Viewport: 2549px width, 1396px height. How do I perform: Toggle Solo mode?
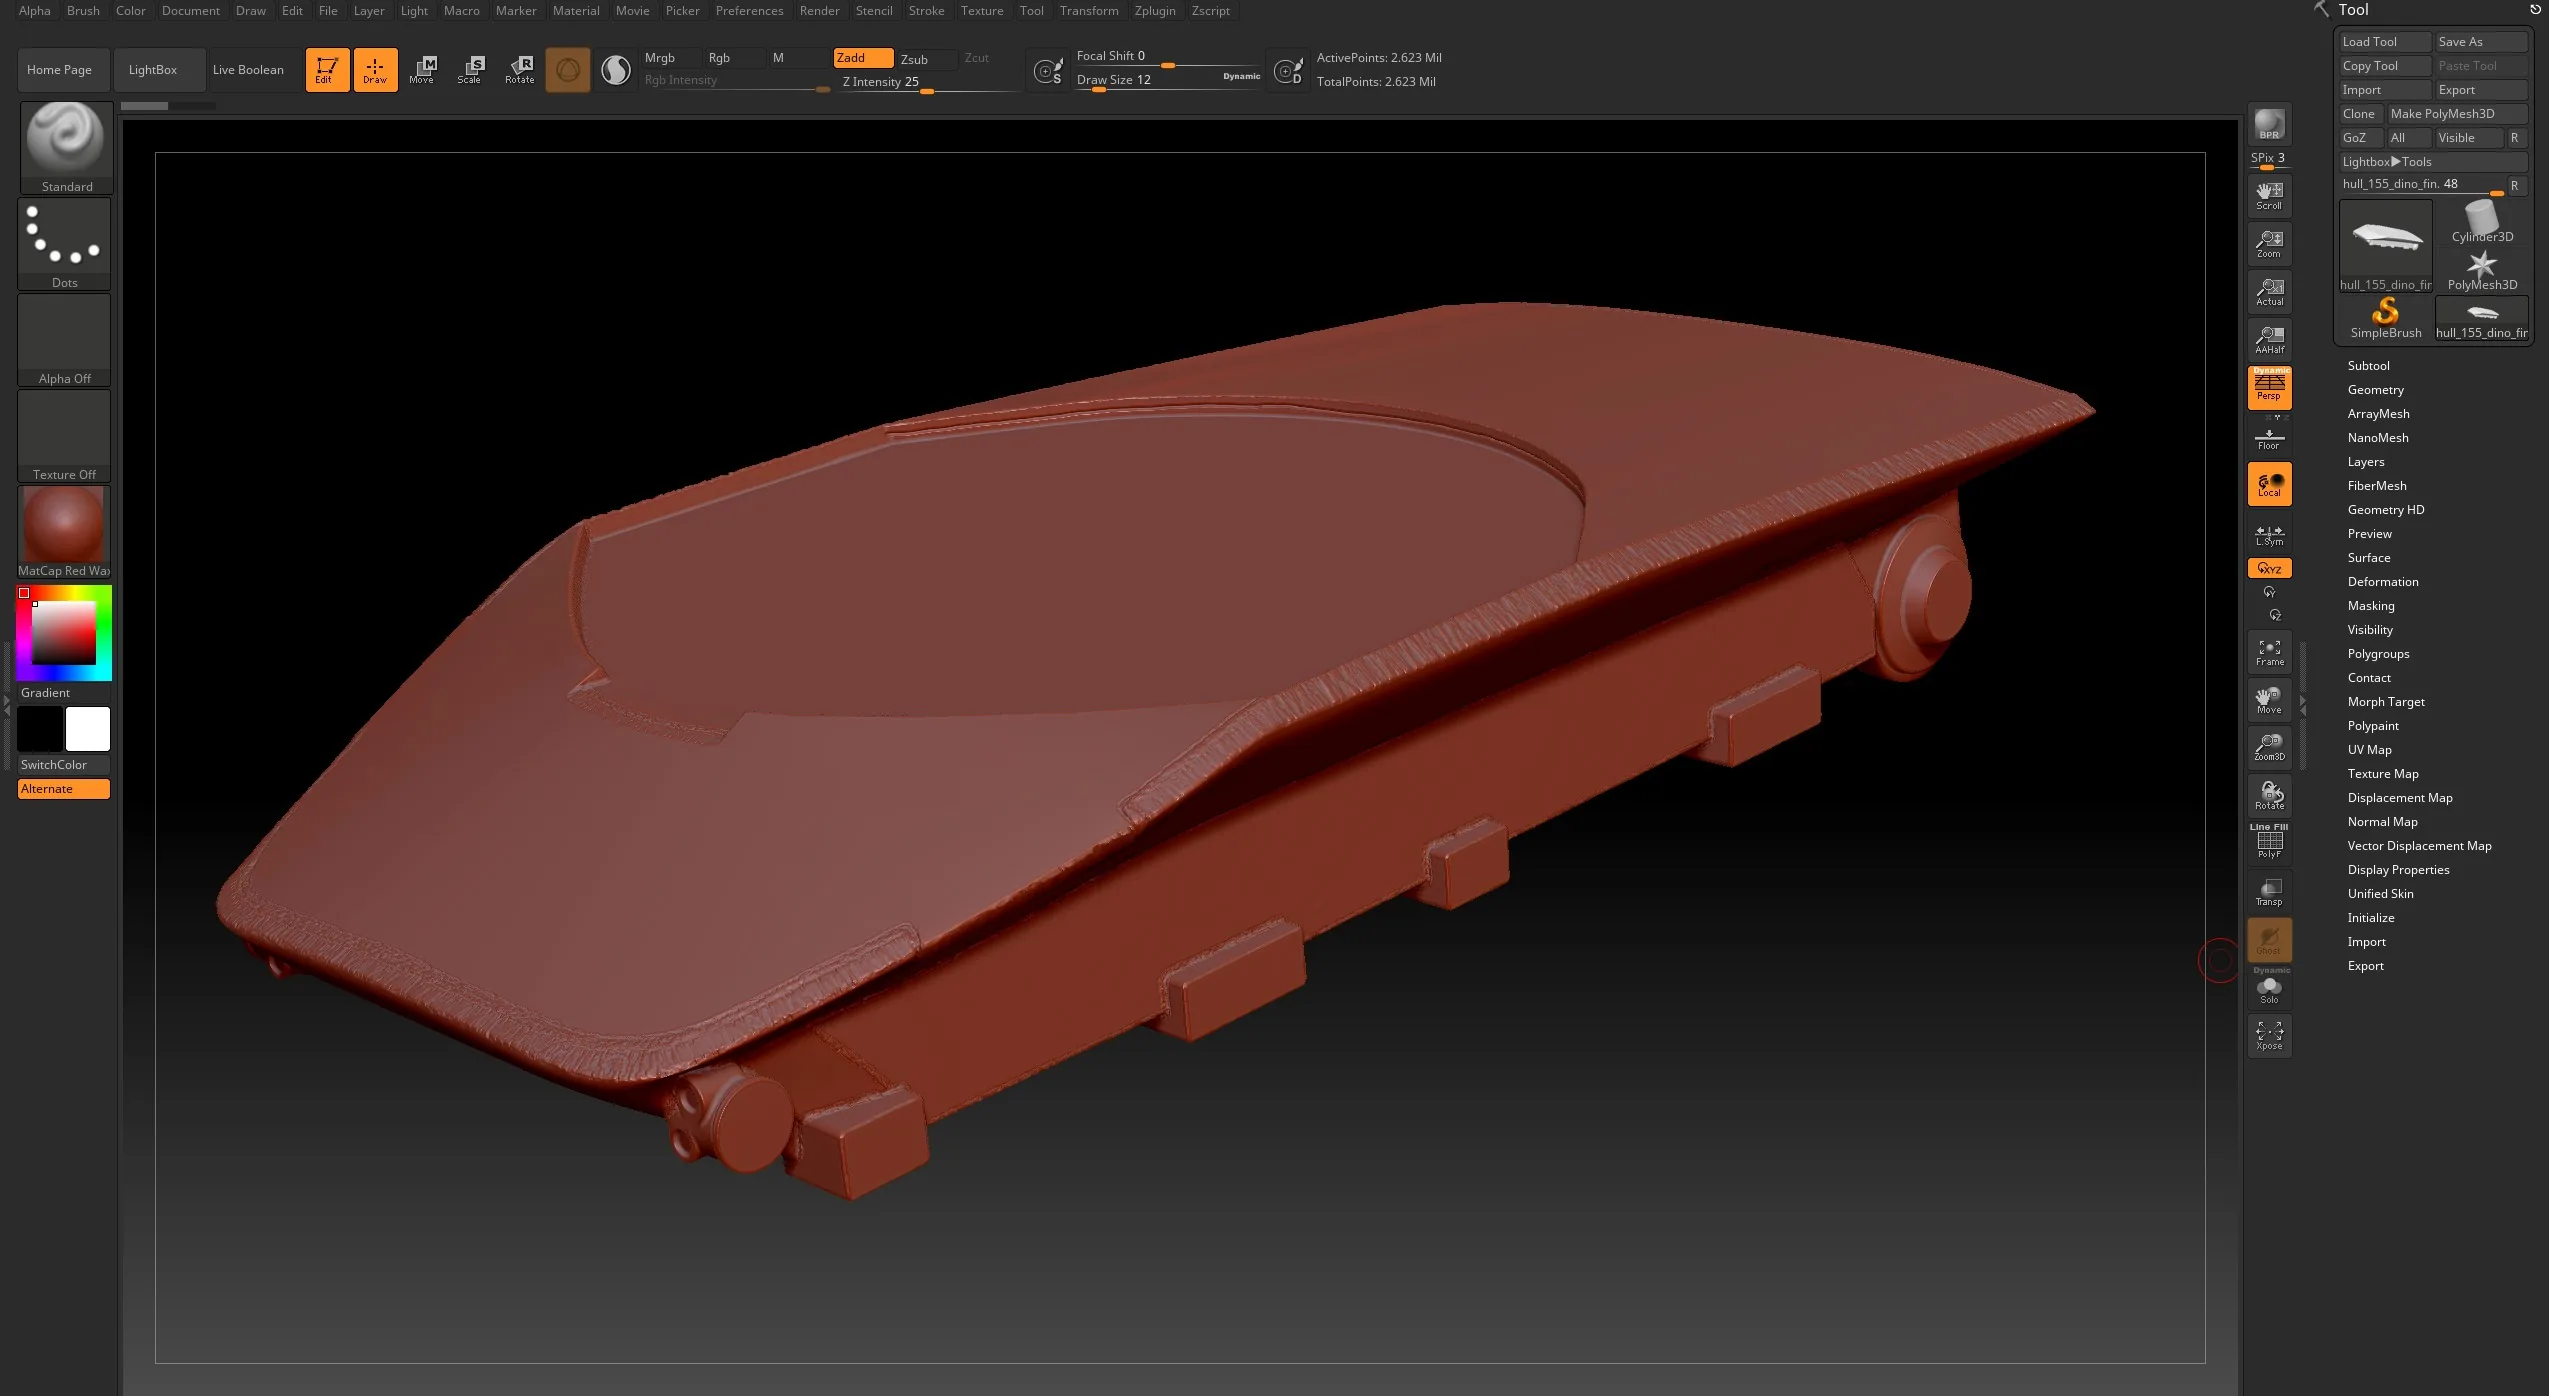pyautogui.click(x=2269, y=990)
